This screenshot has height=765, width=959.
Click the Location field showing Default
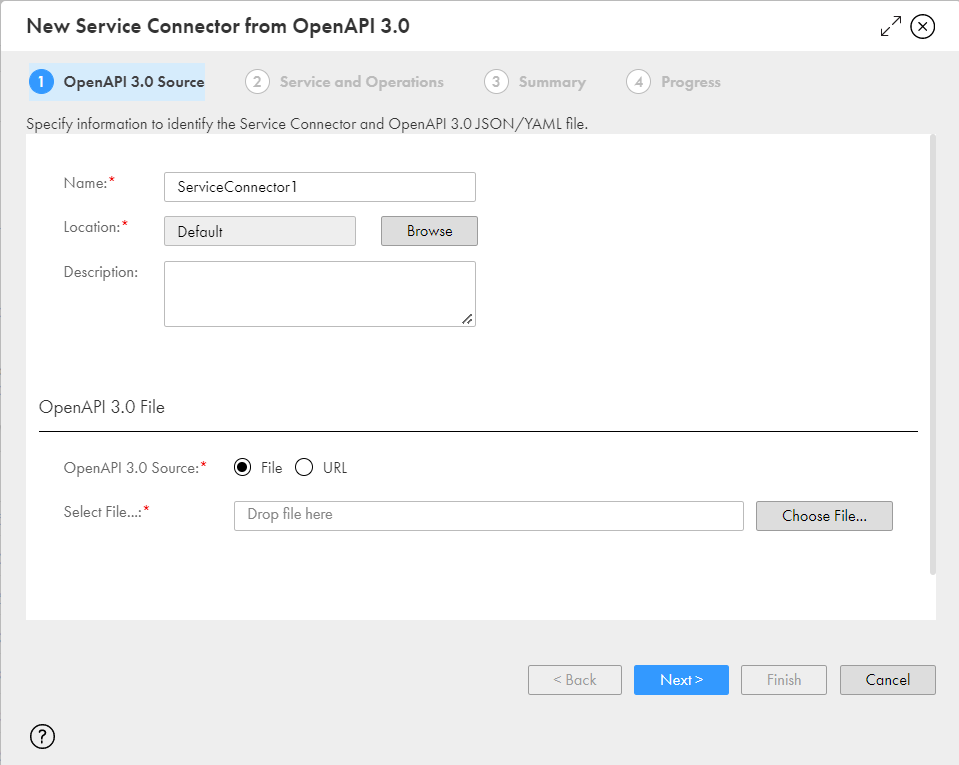260,231
